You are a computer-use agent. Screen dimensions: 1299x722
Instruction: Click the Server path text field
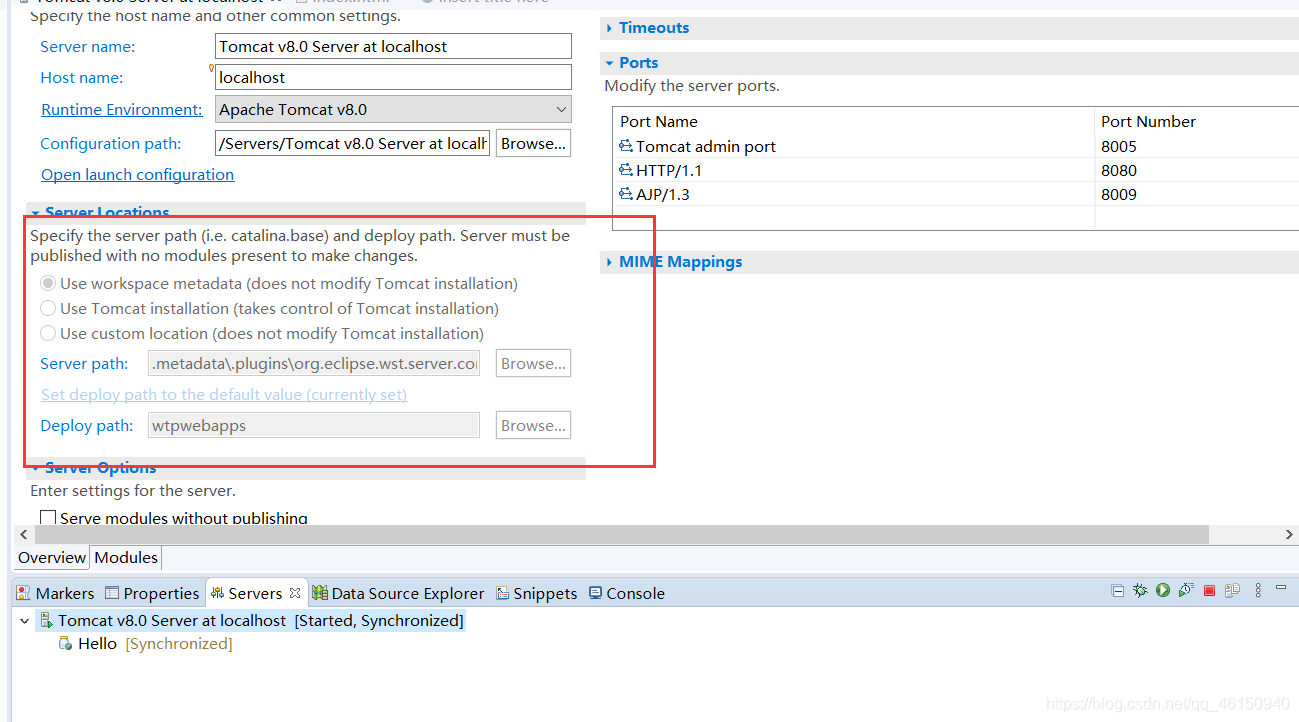[x=314, y=364]
